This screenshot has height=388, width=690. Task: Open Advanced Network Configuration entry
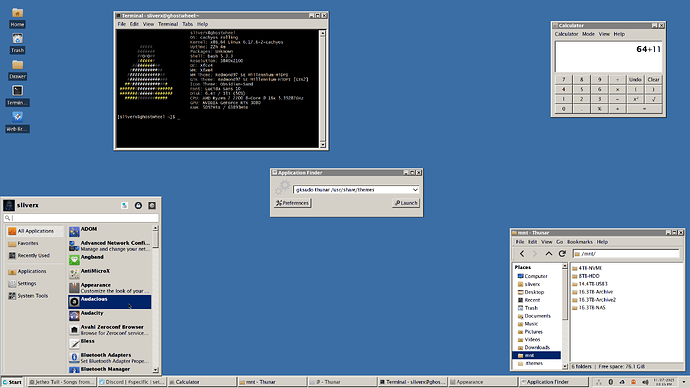coord(110,245)
